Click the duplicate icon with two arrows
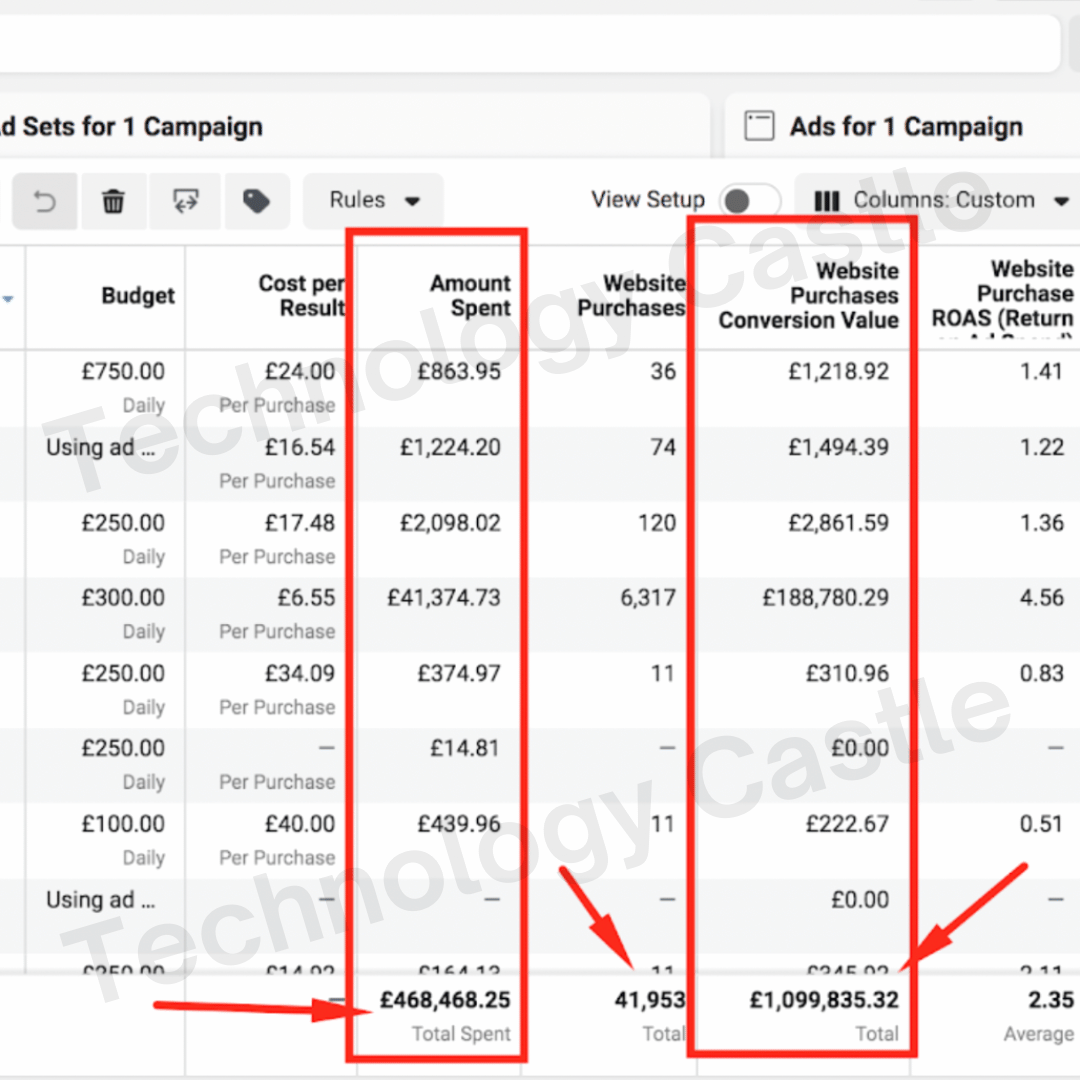Image resolution: width=1080 pixels, height=1080 pixels. click(185, 200)
